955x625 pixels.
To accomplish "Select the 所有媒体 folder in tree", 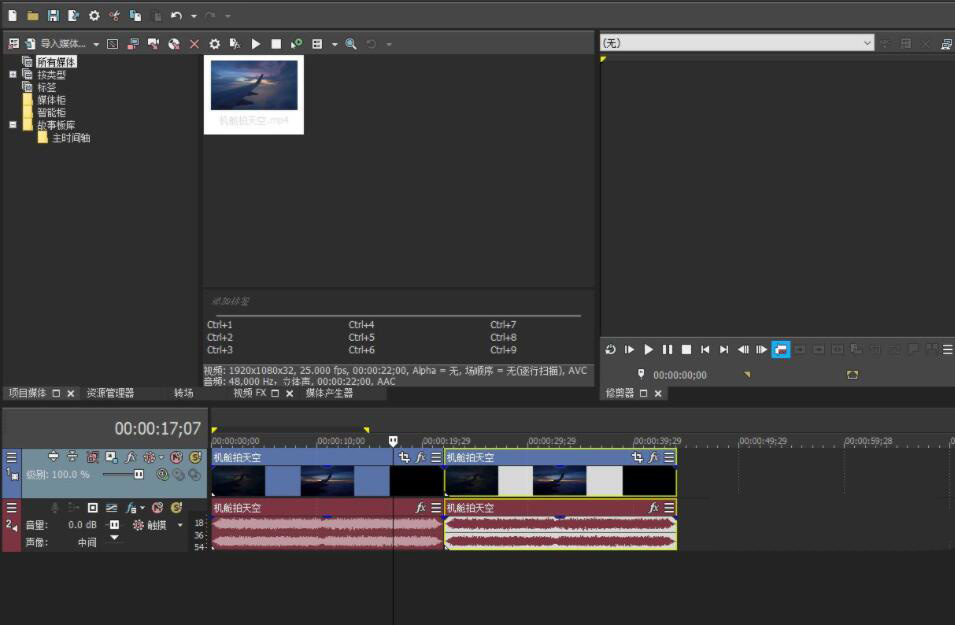I will point(56,62).
